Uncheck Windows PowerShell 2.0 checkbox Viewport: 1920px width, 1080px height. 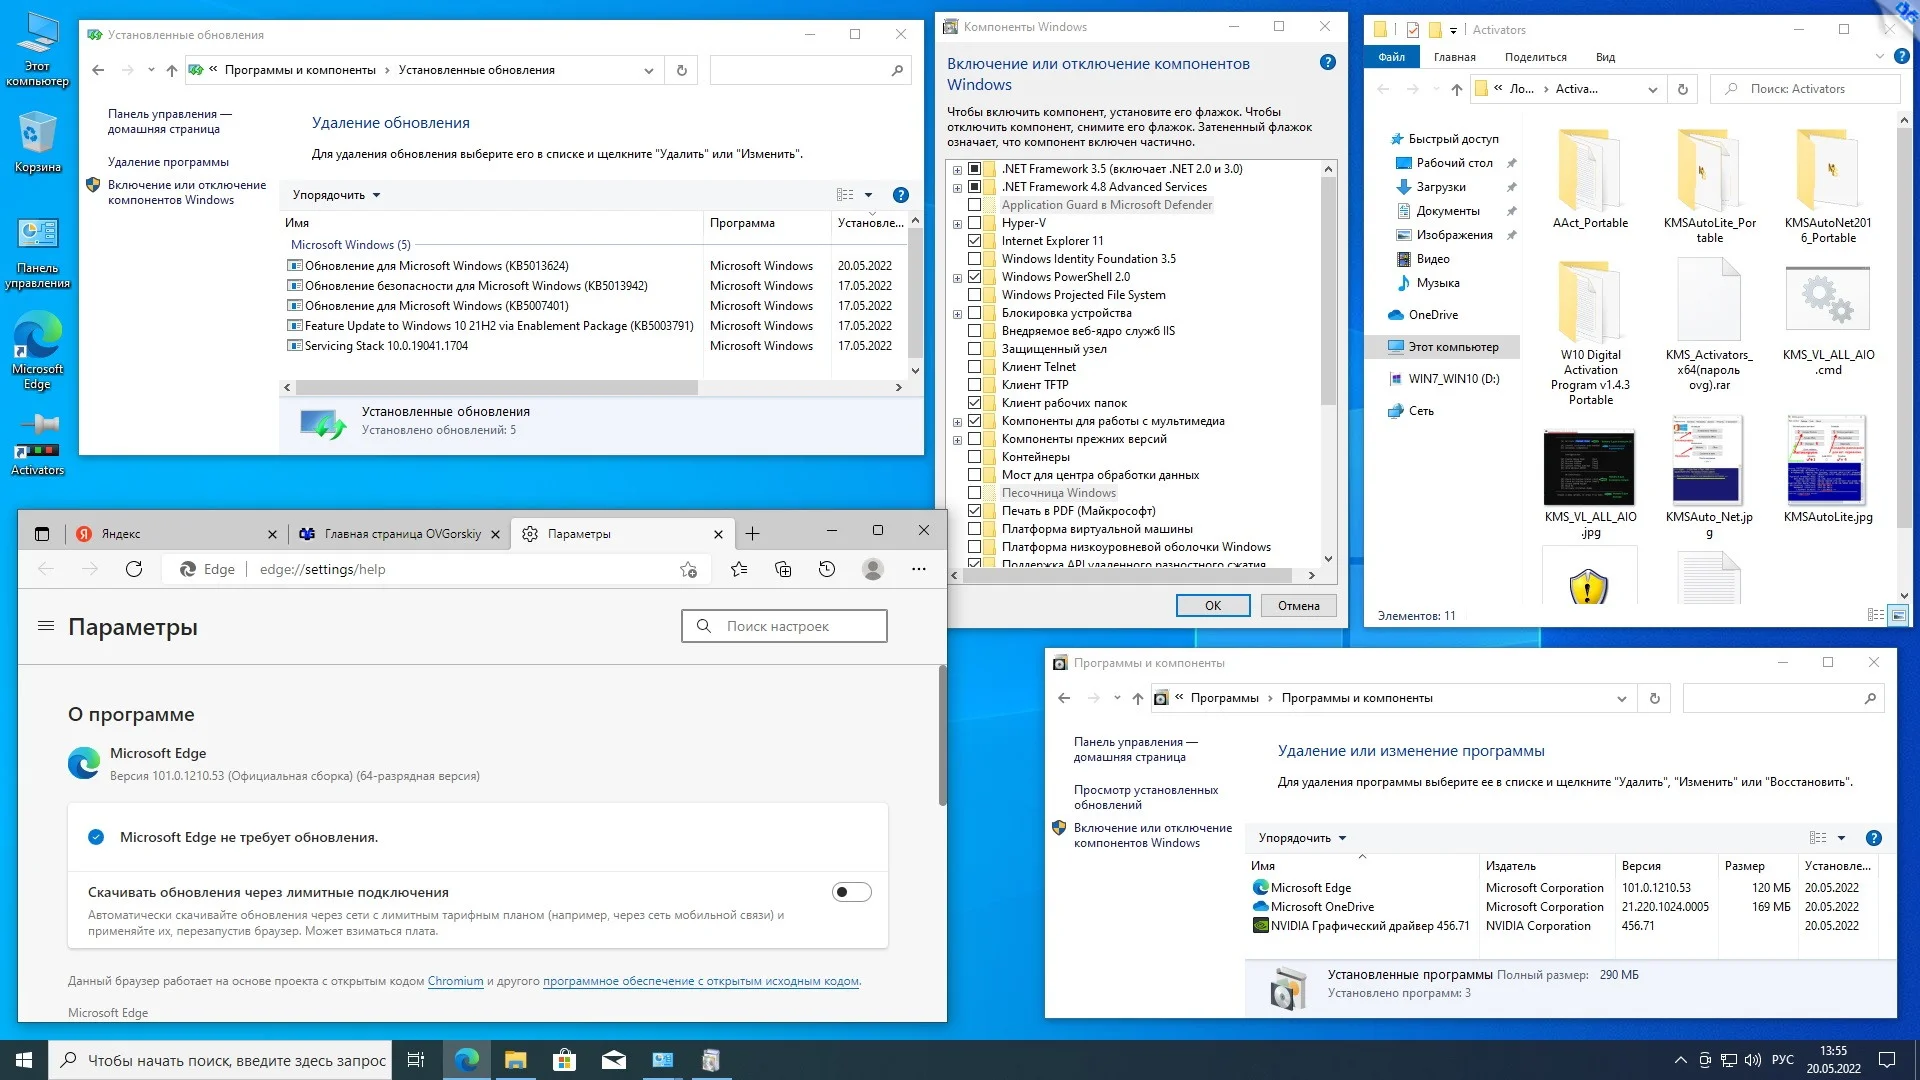[x=974, y=277]
